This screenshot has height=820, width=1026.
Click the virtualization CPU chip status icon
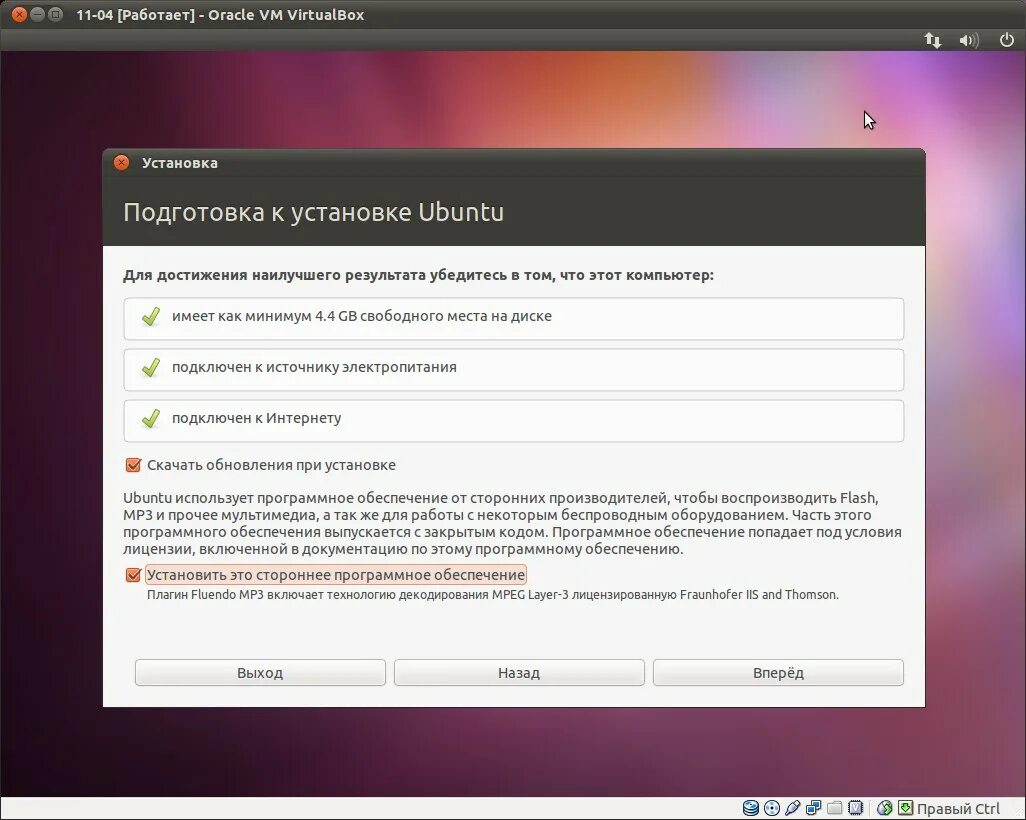[855, 808]
